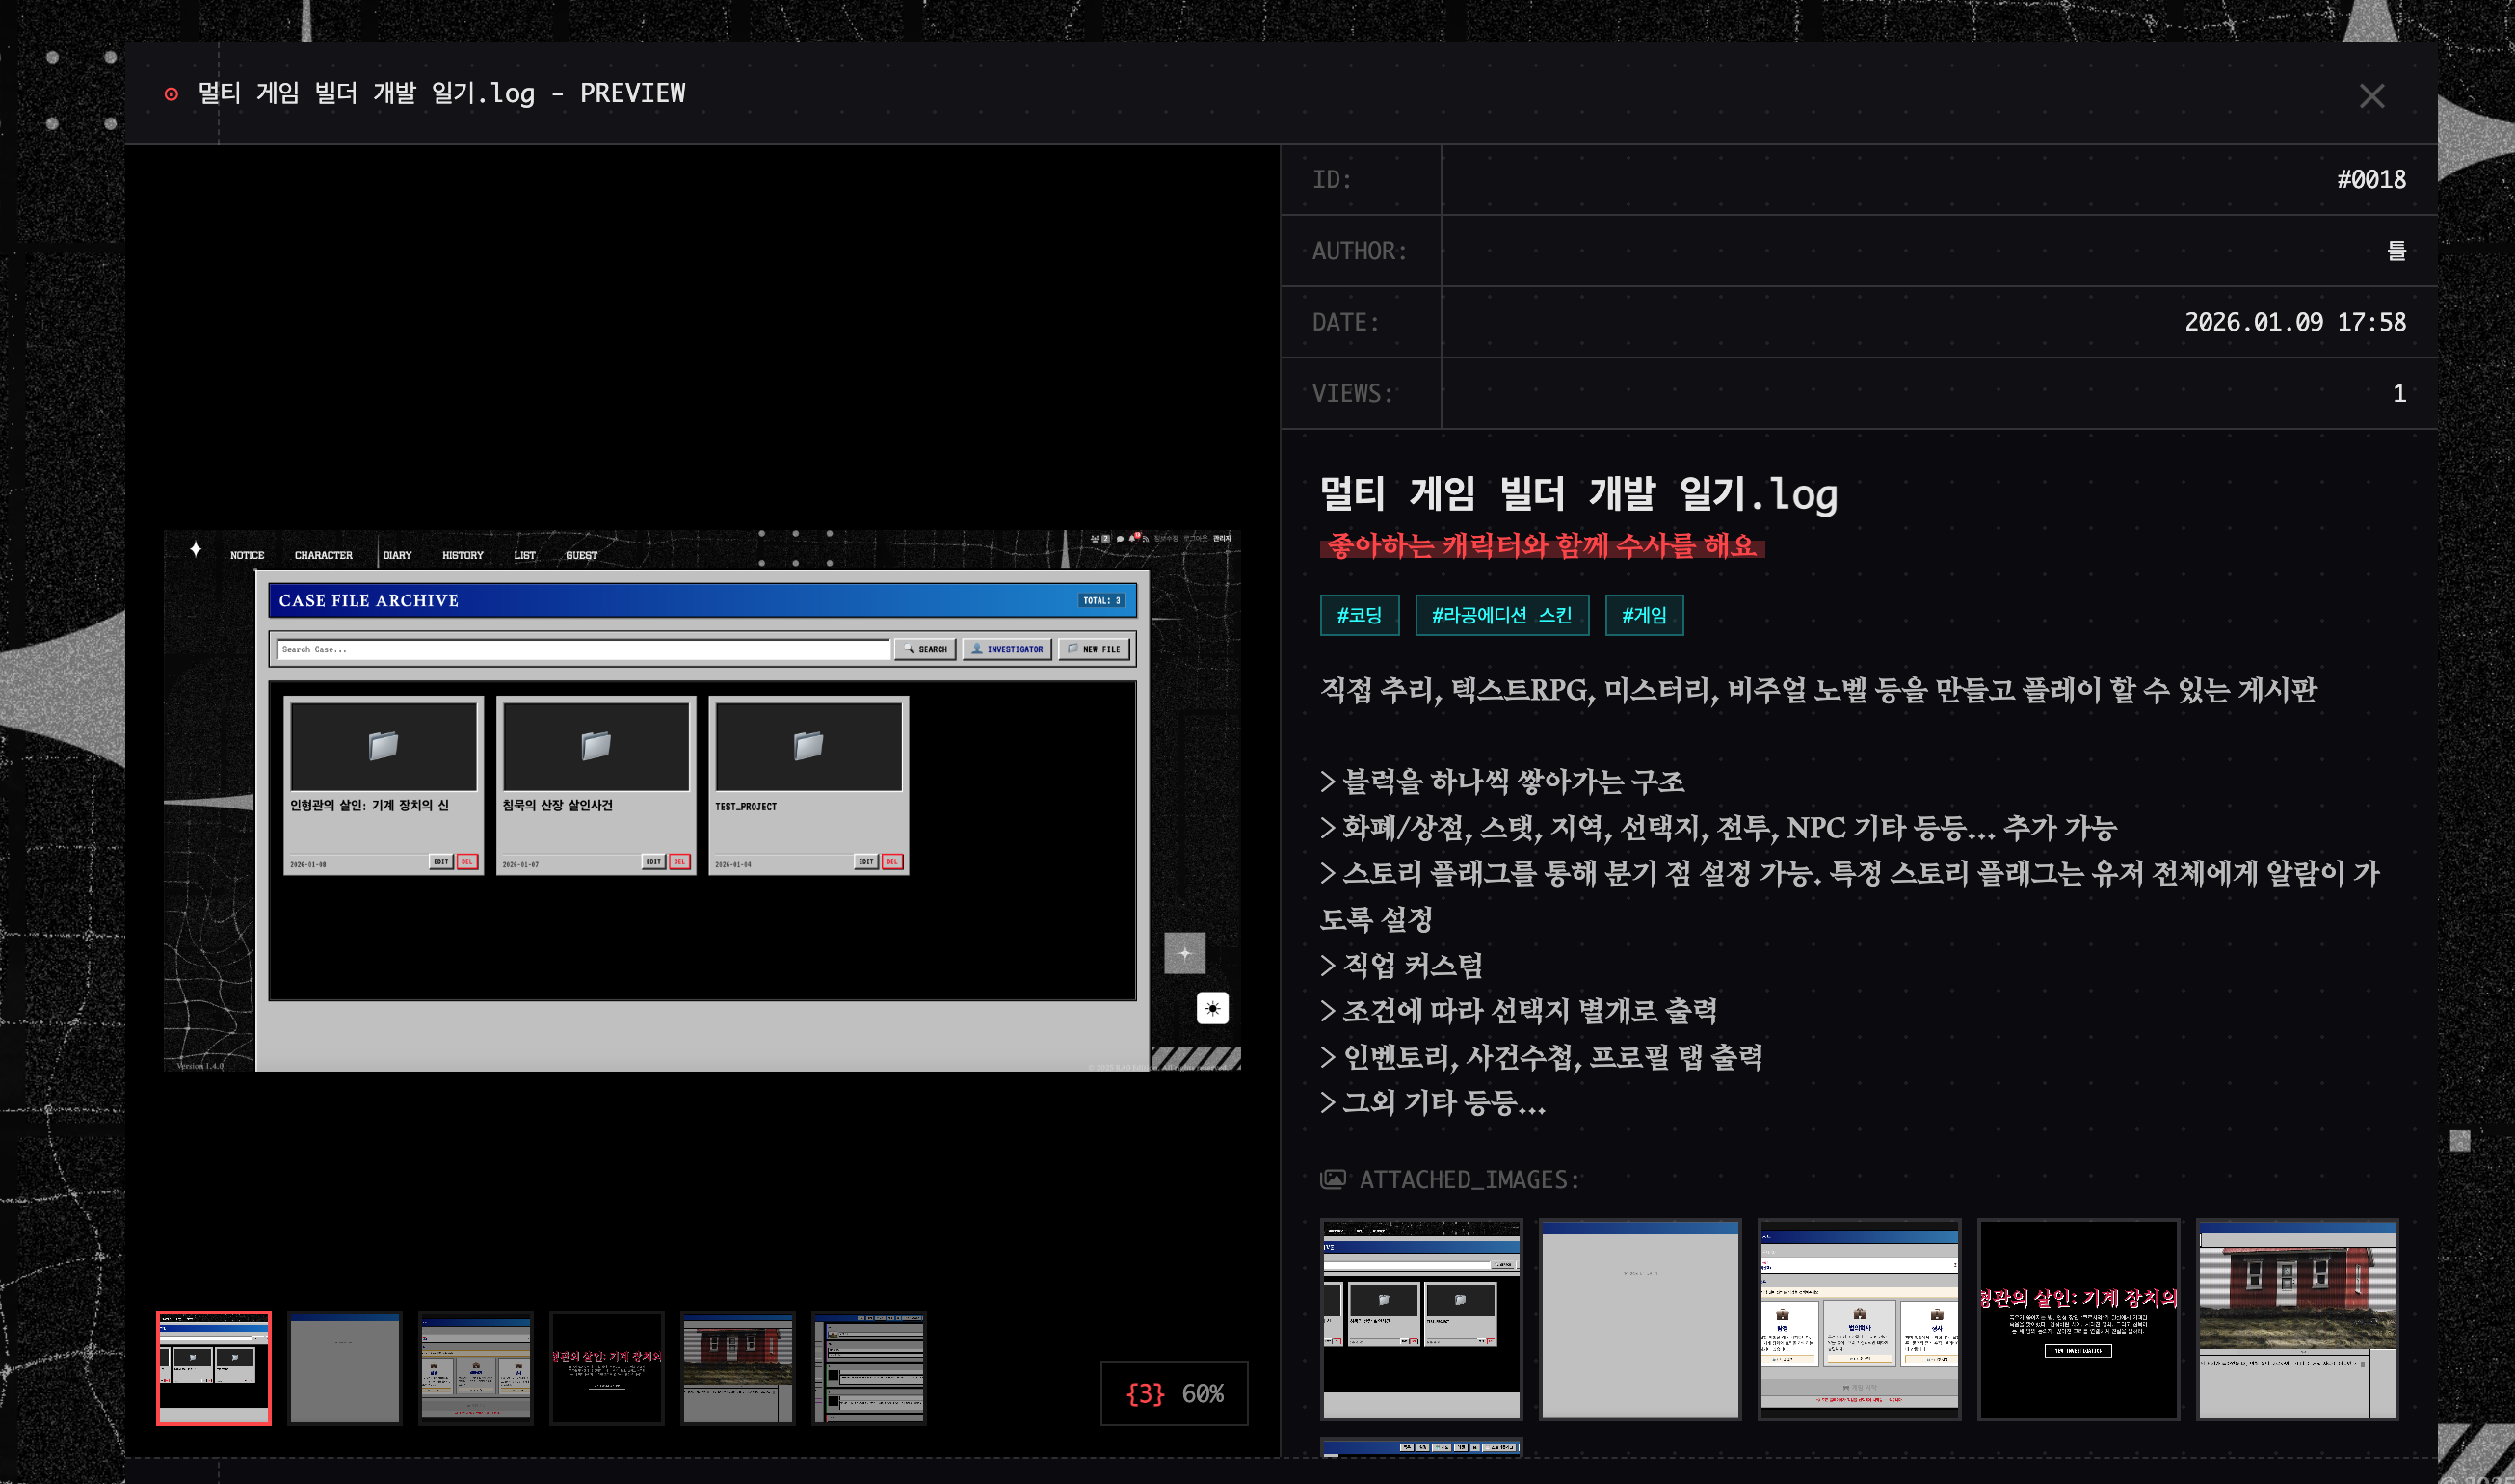Open the DIARY tab in the site navigation
Image resolution: width=2515 pixels, height=1484 pixels.
pos(397,555)
